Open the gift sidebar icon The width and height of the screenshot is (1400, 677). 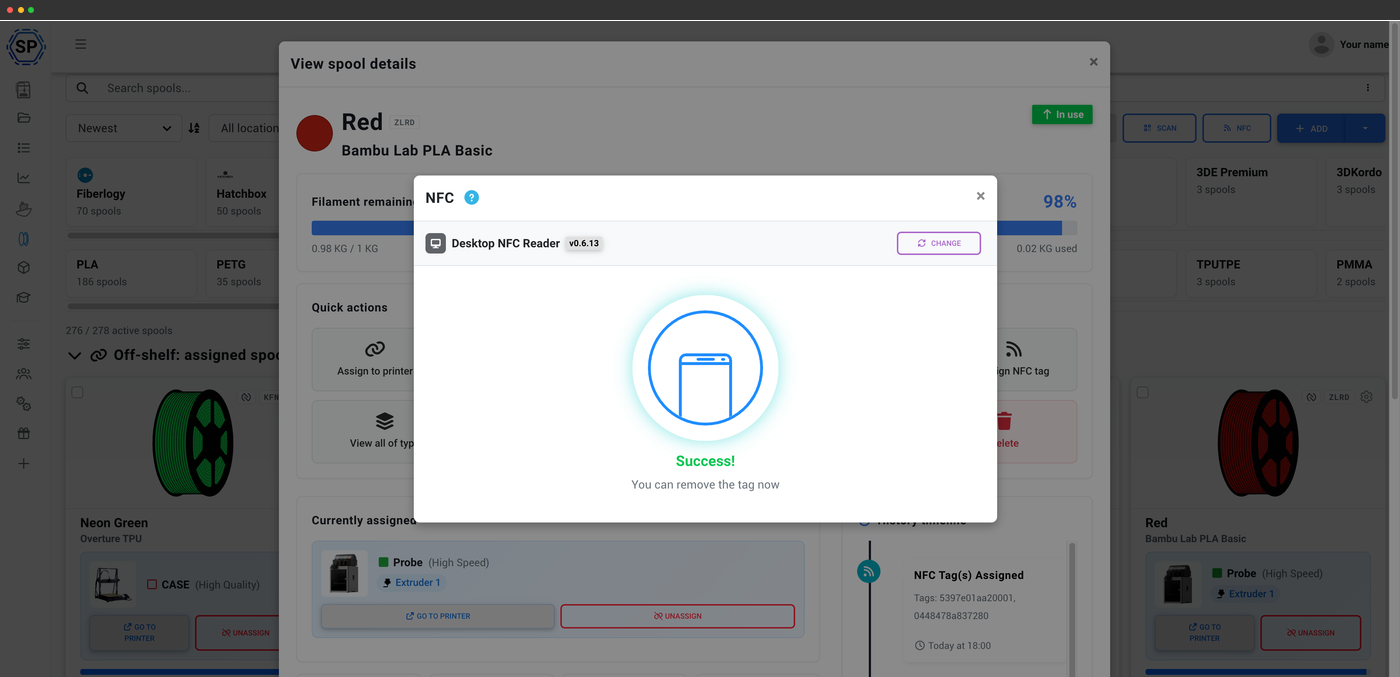23,434
